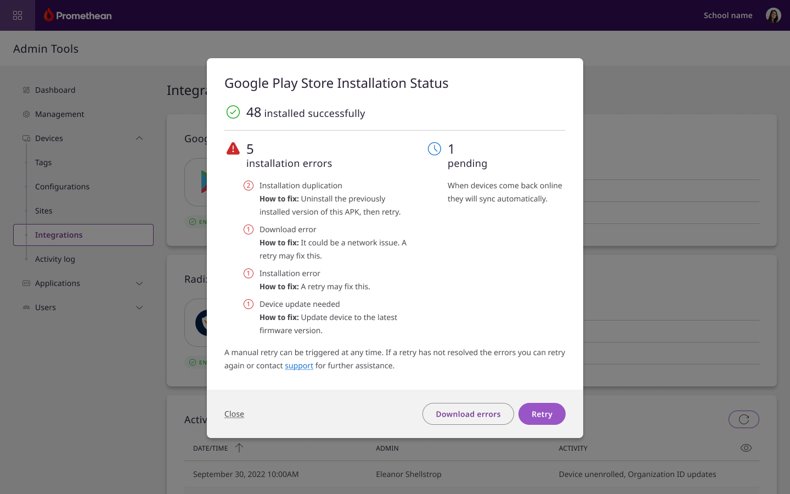The image size is (790, 494).
Task: Click the green success checkmark icon
Action: click(x=233, y=112)
